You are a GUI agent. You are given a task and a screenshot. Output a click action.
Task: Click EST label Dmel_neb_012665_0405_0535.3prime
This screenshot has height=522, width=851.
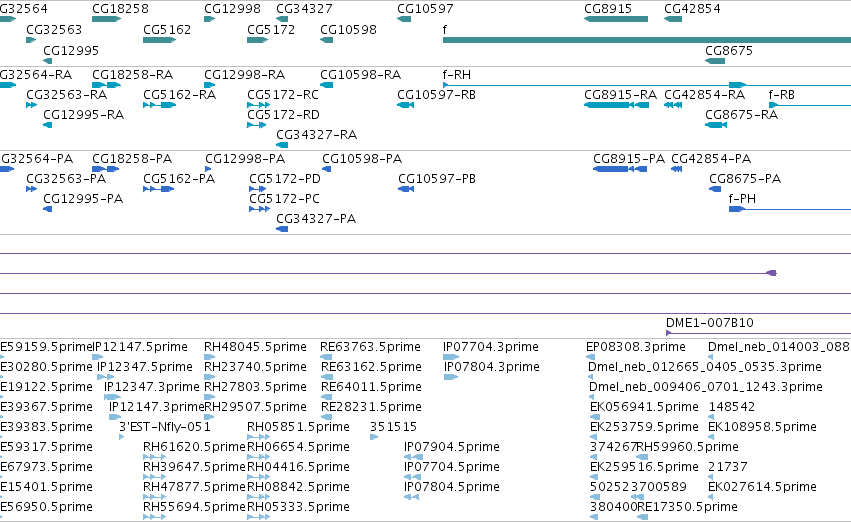tap(704, 367)
